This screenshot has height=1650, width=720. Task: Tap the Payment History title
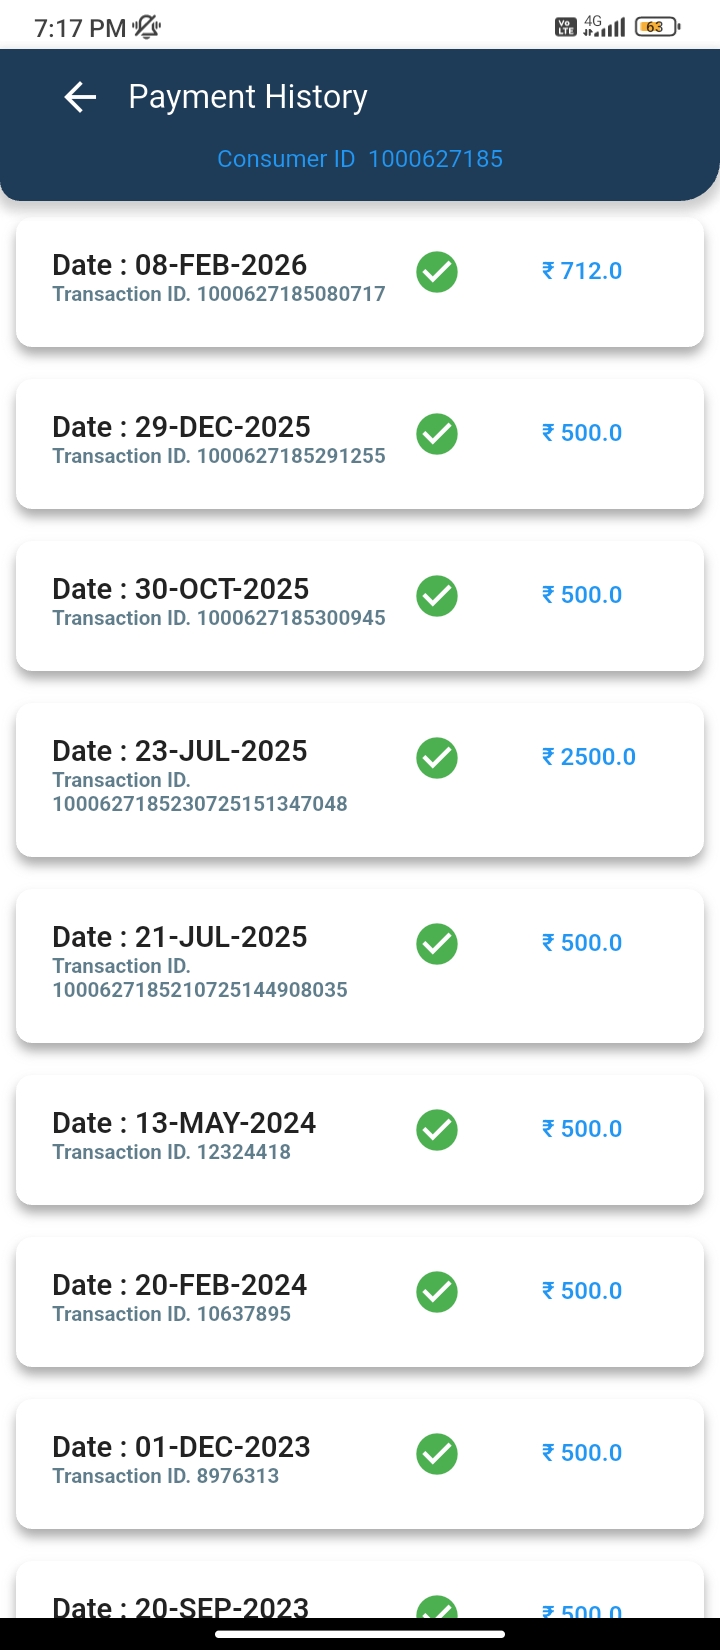pos(248,97)
